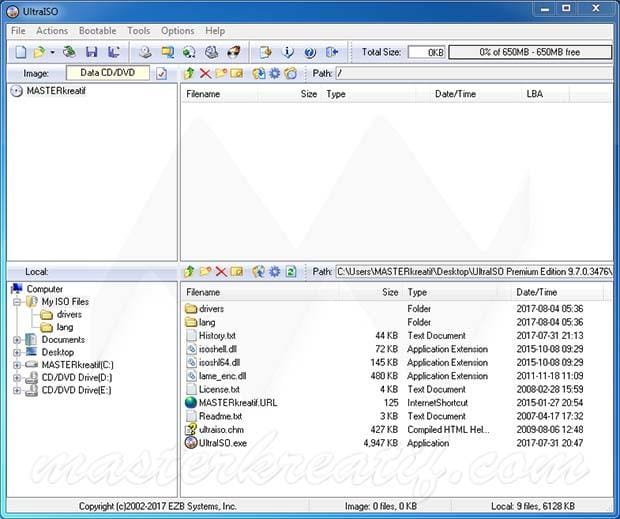620x519 pixels.
Task: Click the Extract icon in Image toolbar
Action: coord(259,73)
